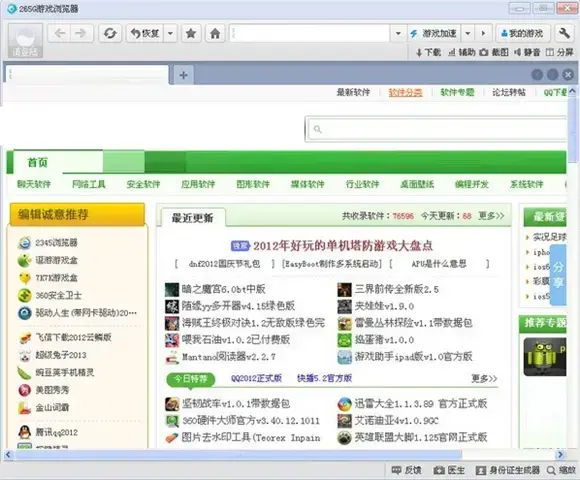Expand the address bar history dropdown
The image size is (580, 480).
click(x=398, y=34)
